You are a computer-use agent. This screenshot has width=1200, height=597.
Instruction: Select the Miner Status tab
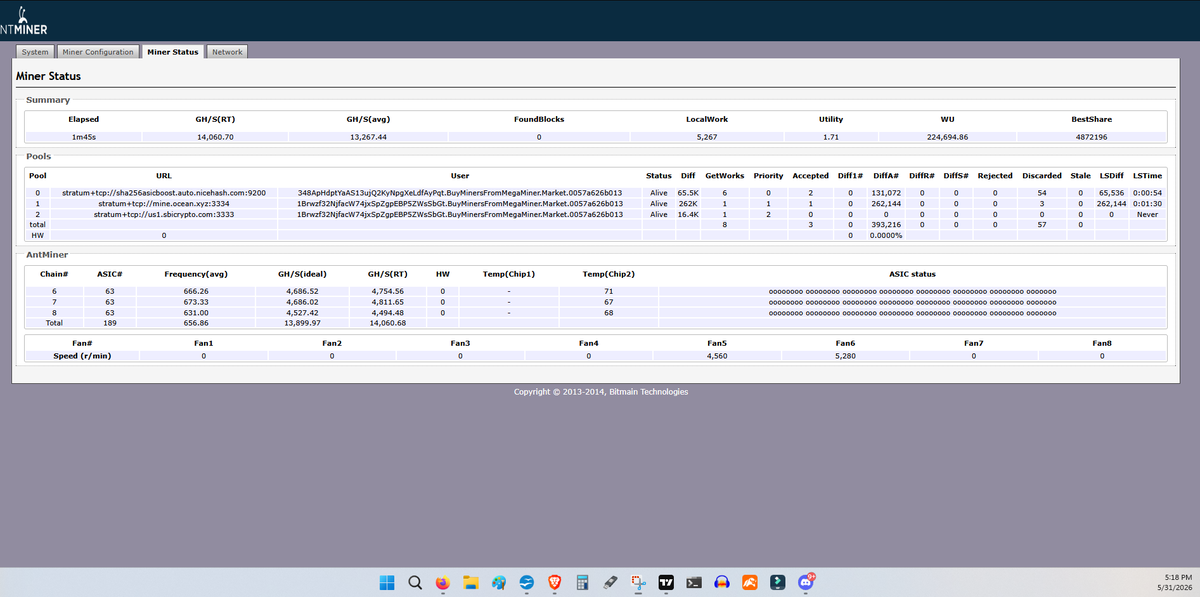coord(173,52)
